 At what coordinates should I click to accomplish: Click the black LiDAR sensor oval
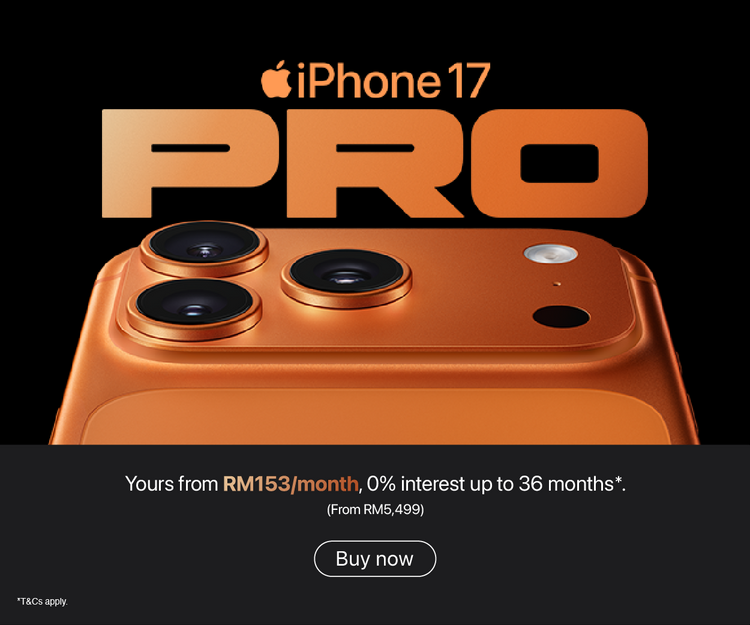[x=561, y=317]
